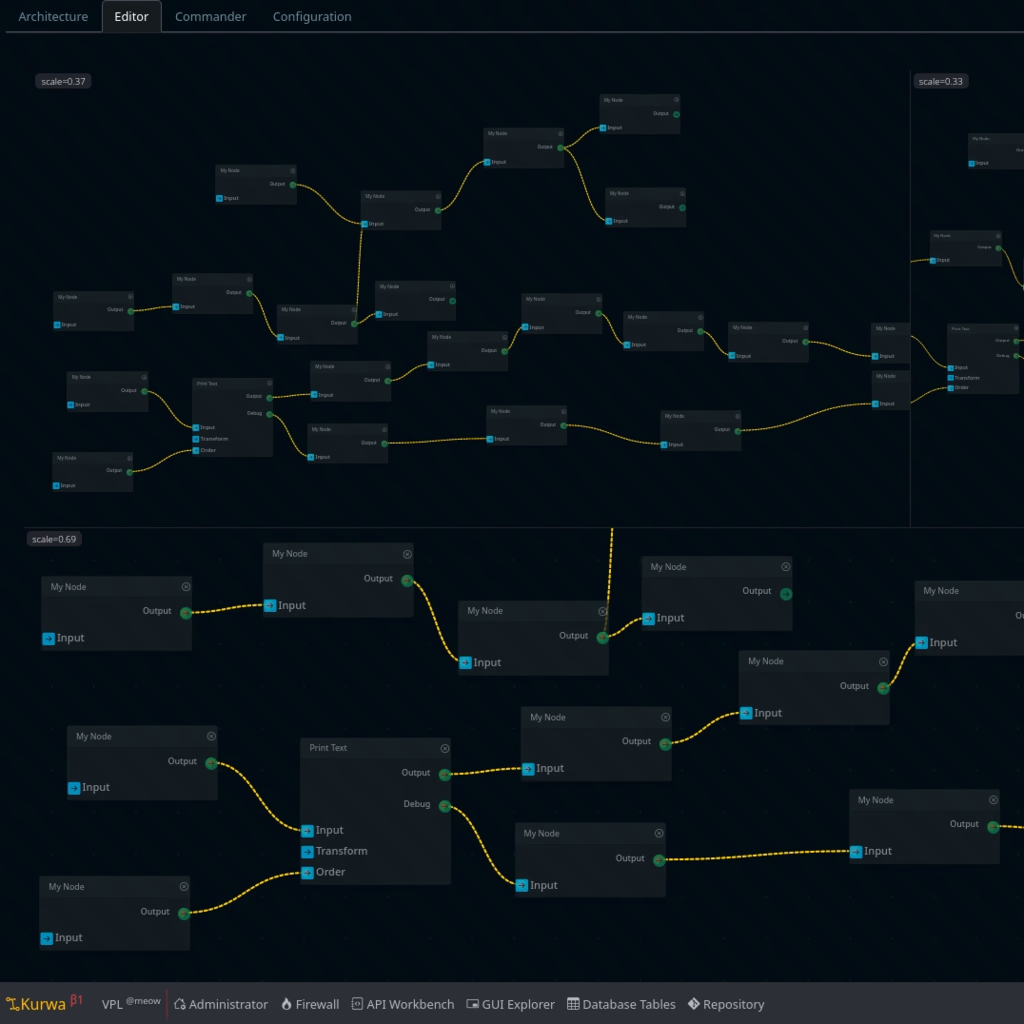The image size is (1024, 1024).
Task: Open the Configuration tab
Action: pyautogui.click(x=312, y=17)
